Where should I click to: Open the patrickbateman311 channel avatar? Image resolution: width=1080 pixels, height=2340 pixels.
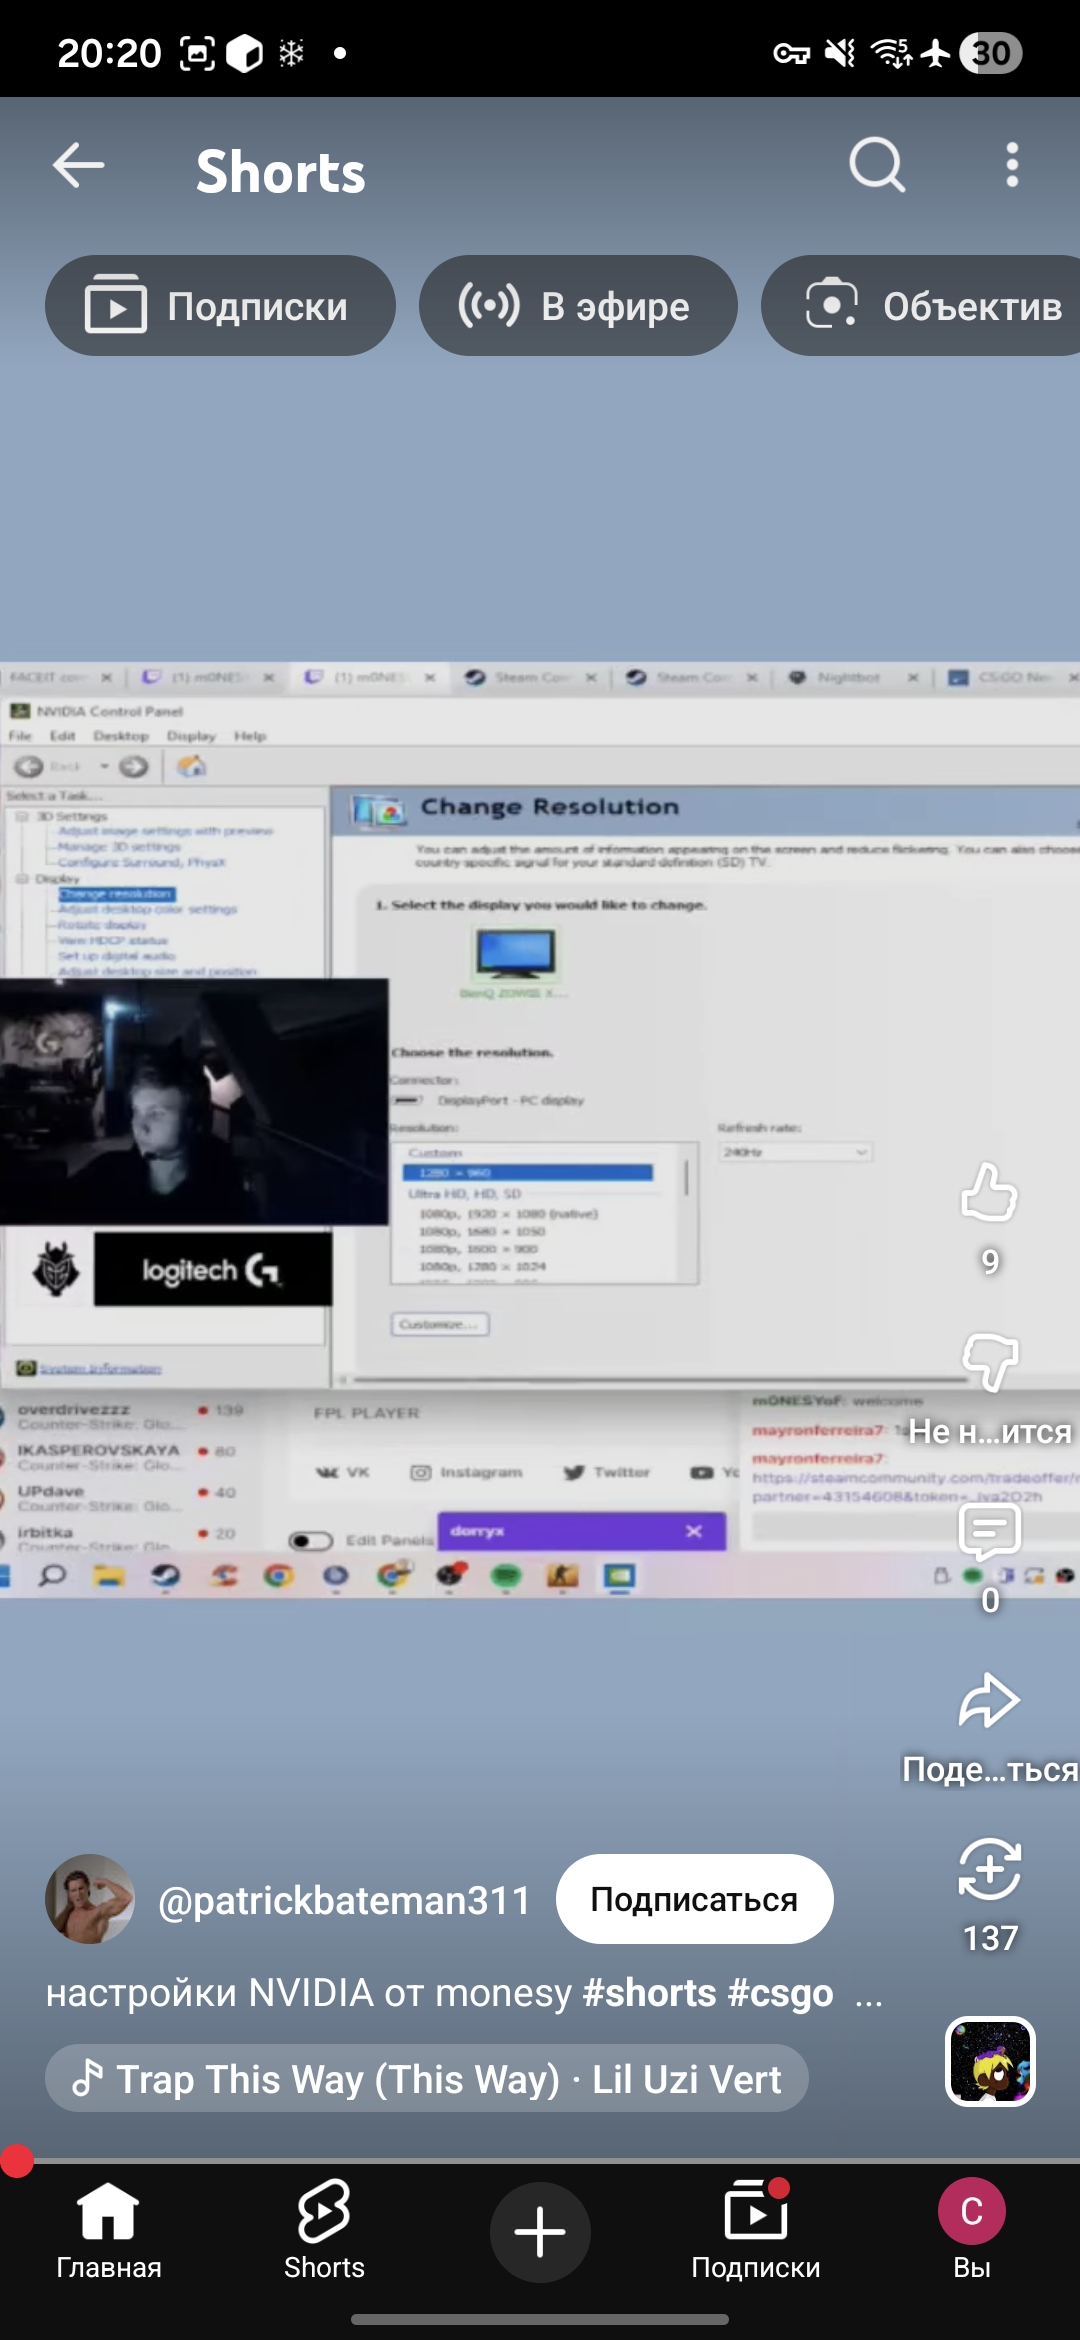click(x=90, y=1899)
